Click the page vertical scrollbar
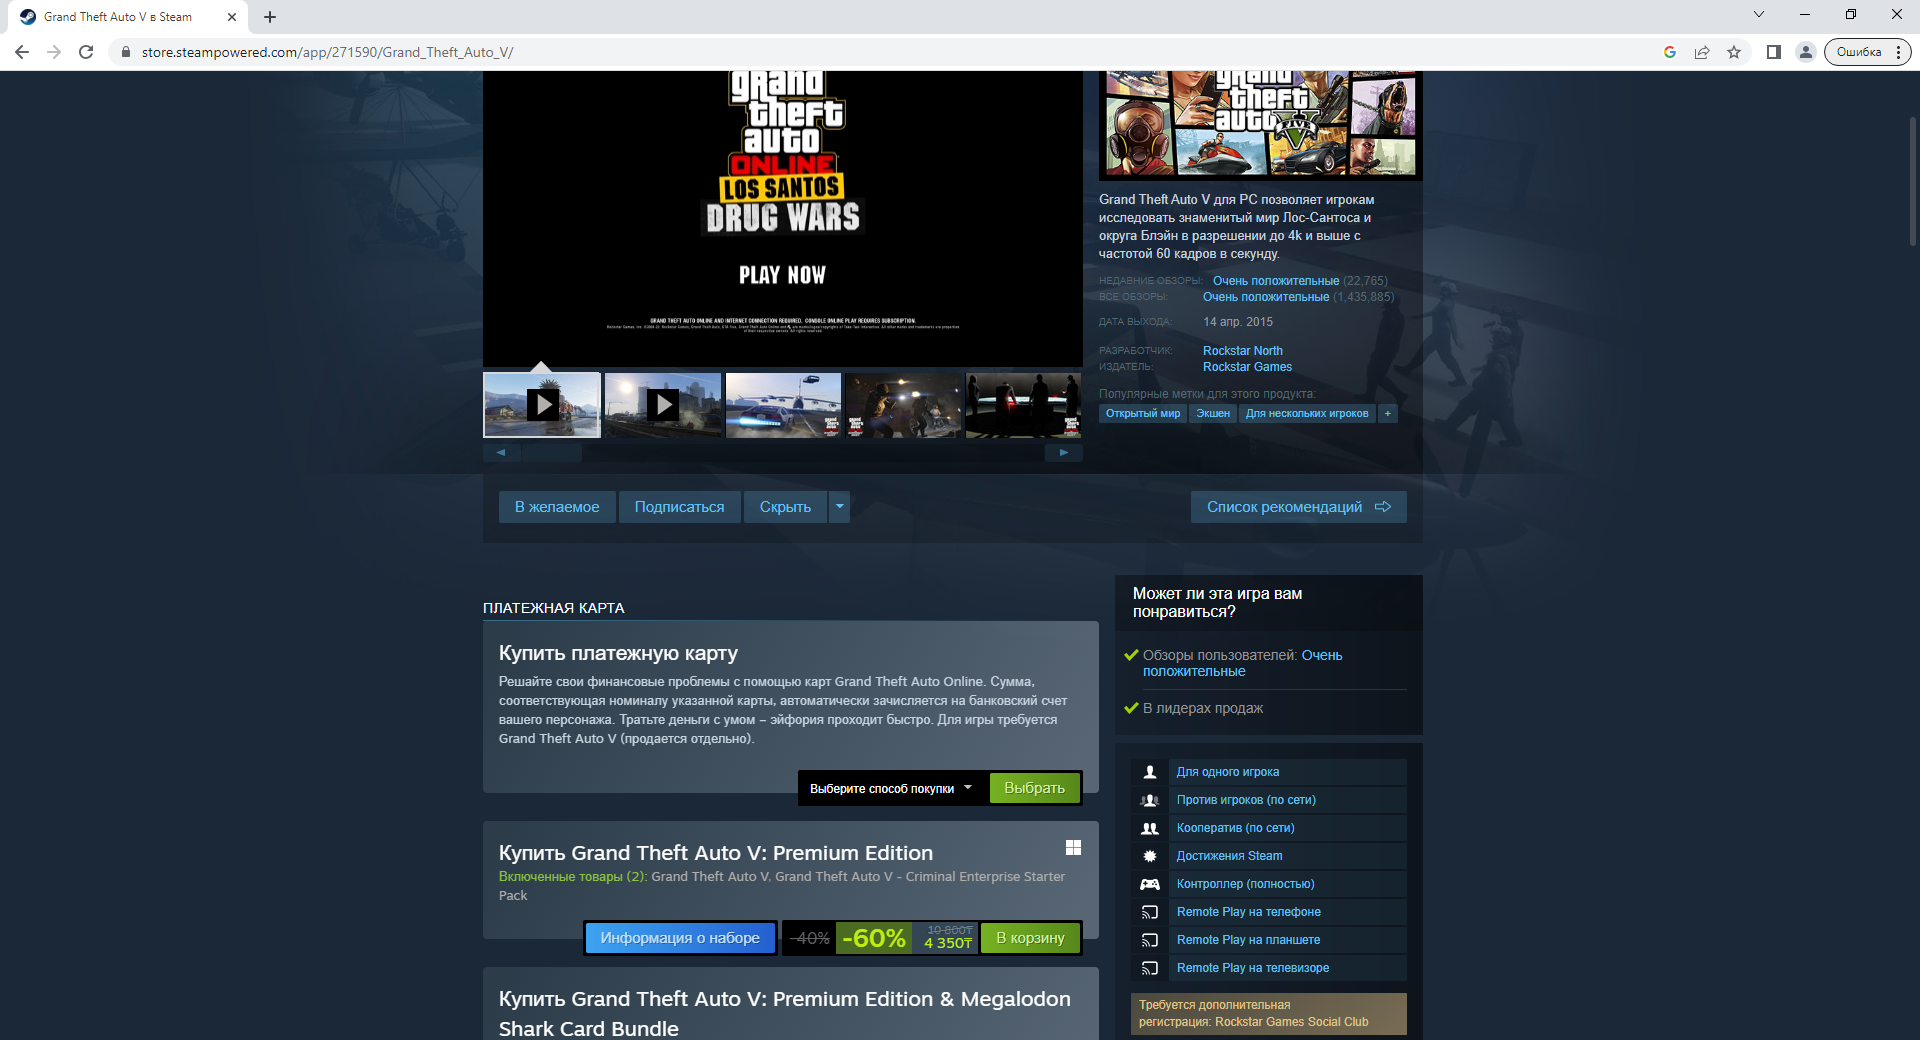Viewport: 1920px width, 1040px height. 1912,180
